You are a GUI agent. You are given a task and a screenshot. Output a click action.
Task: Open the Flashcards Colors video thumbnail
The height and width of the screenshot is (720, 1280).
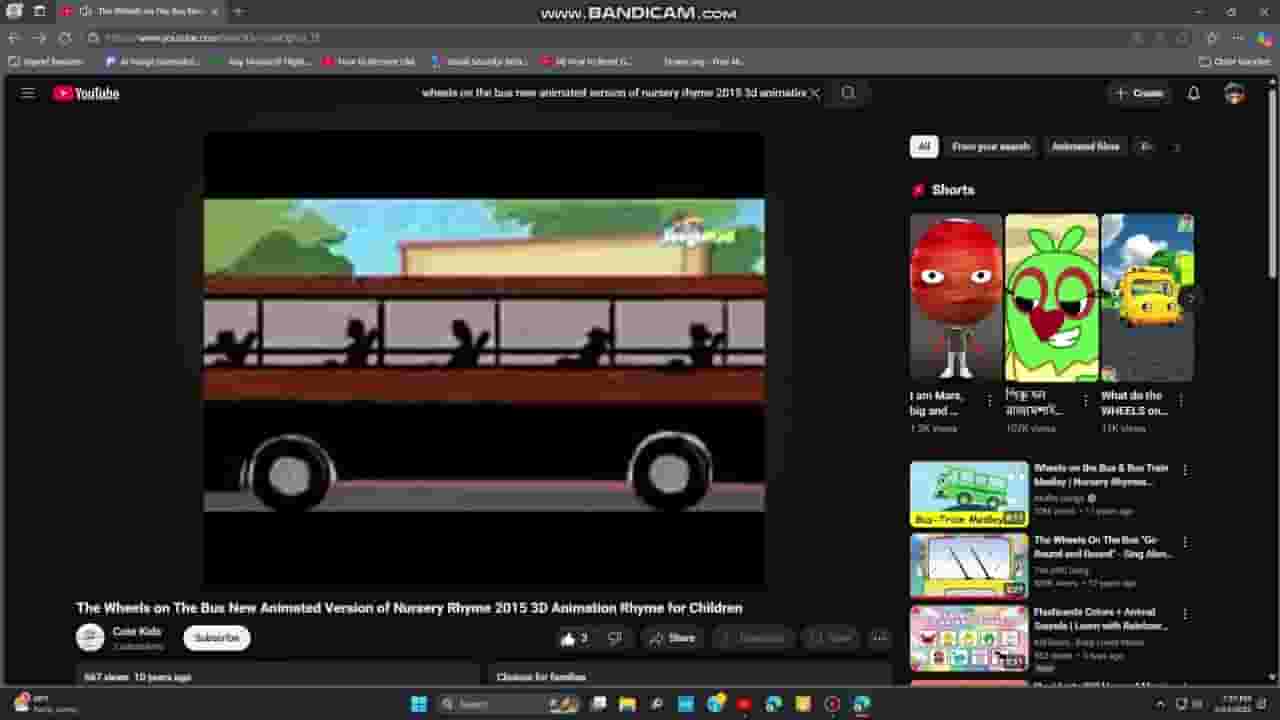969,638
